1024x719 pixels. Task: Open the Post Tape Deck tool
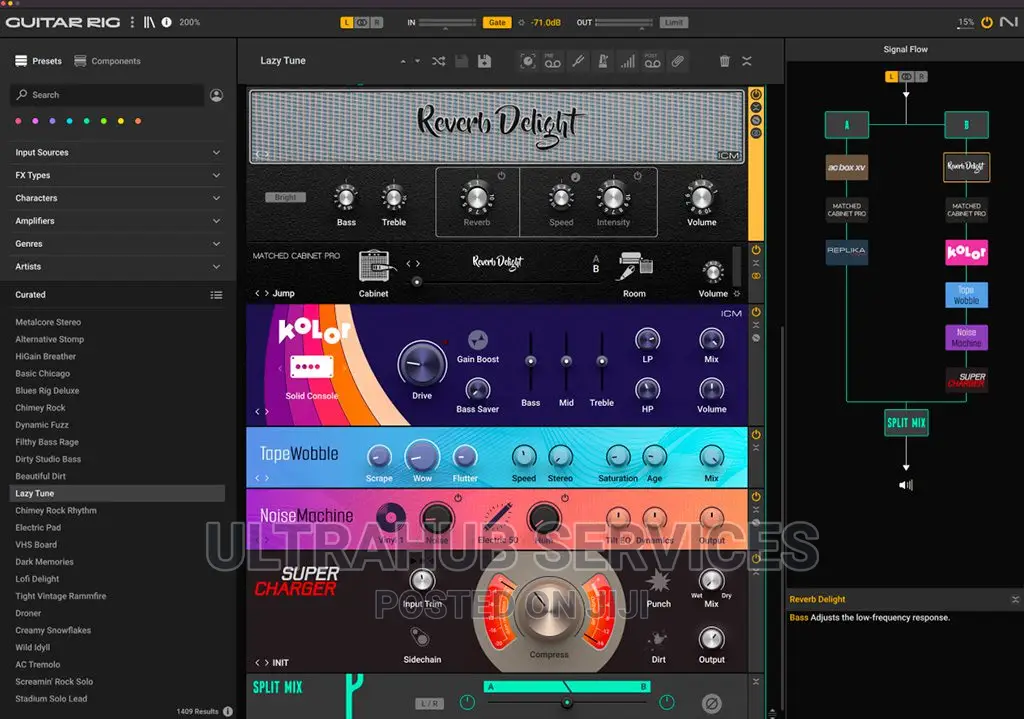point(652,61)
